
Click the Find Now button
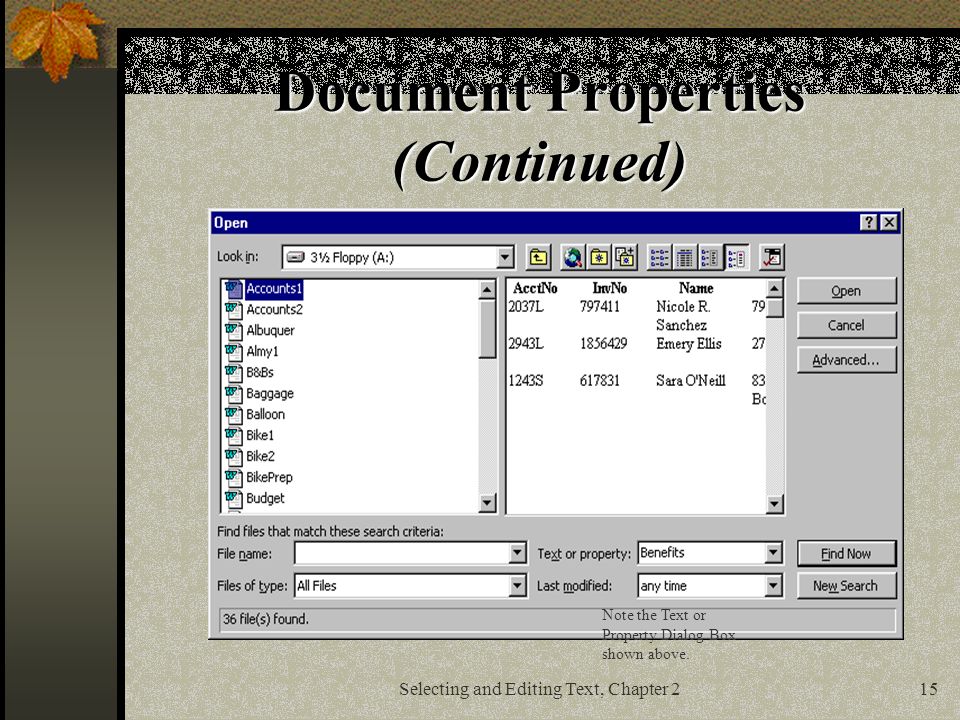click(846, 553)
